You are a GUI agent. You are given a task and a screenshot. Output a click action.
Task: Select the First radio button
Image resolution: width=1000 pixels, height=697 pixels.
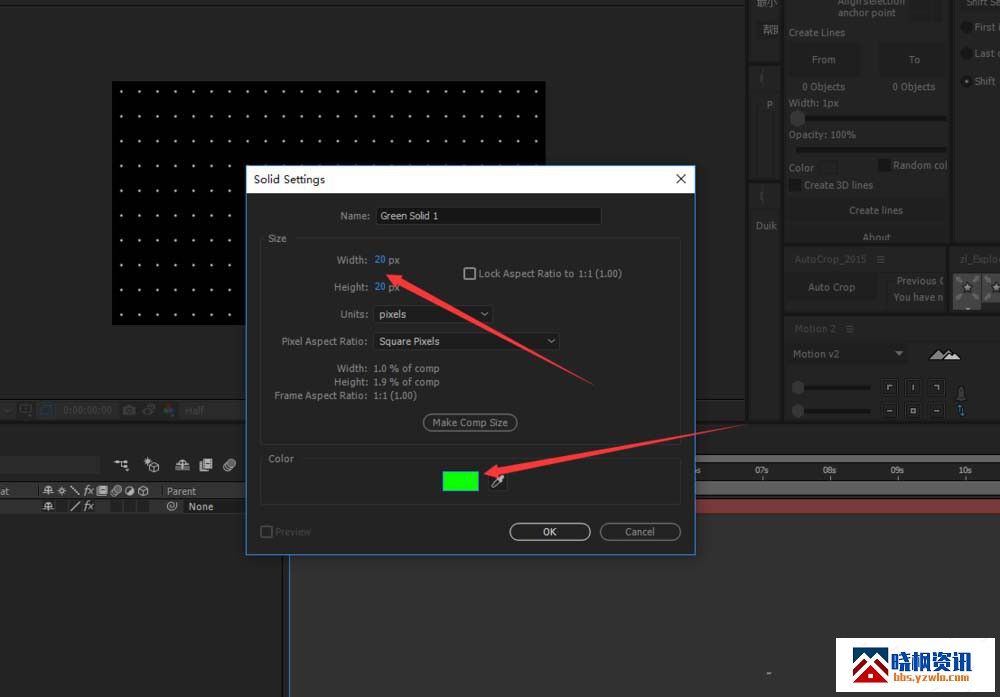coord(967,27)
